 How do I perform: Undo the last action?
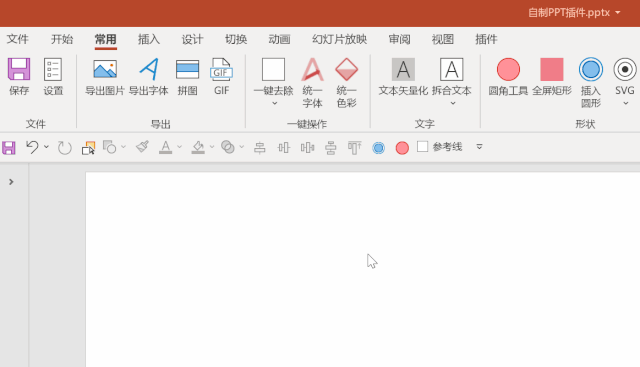tap(32, 147)
